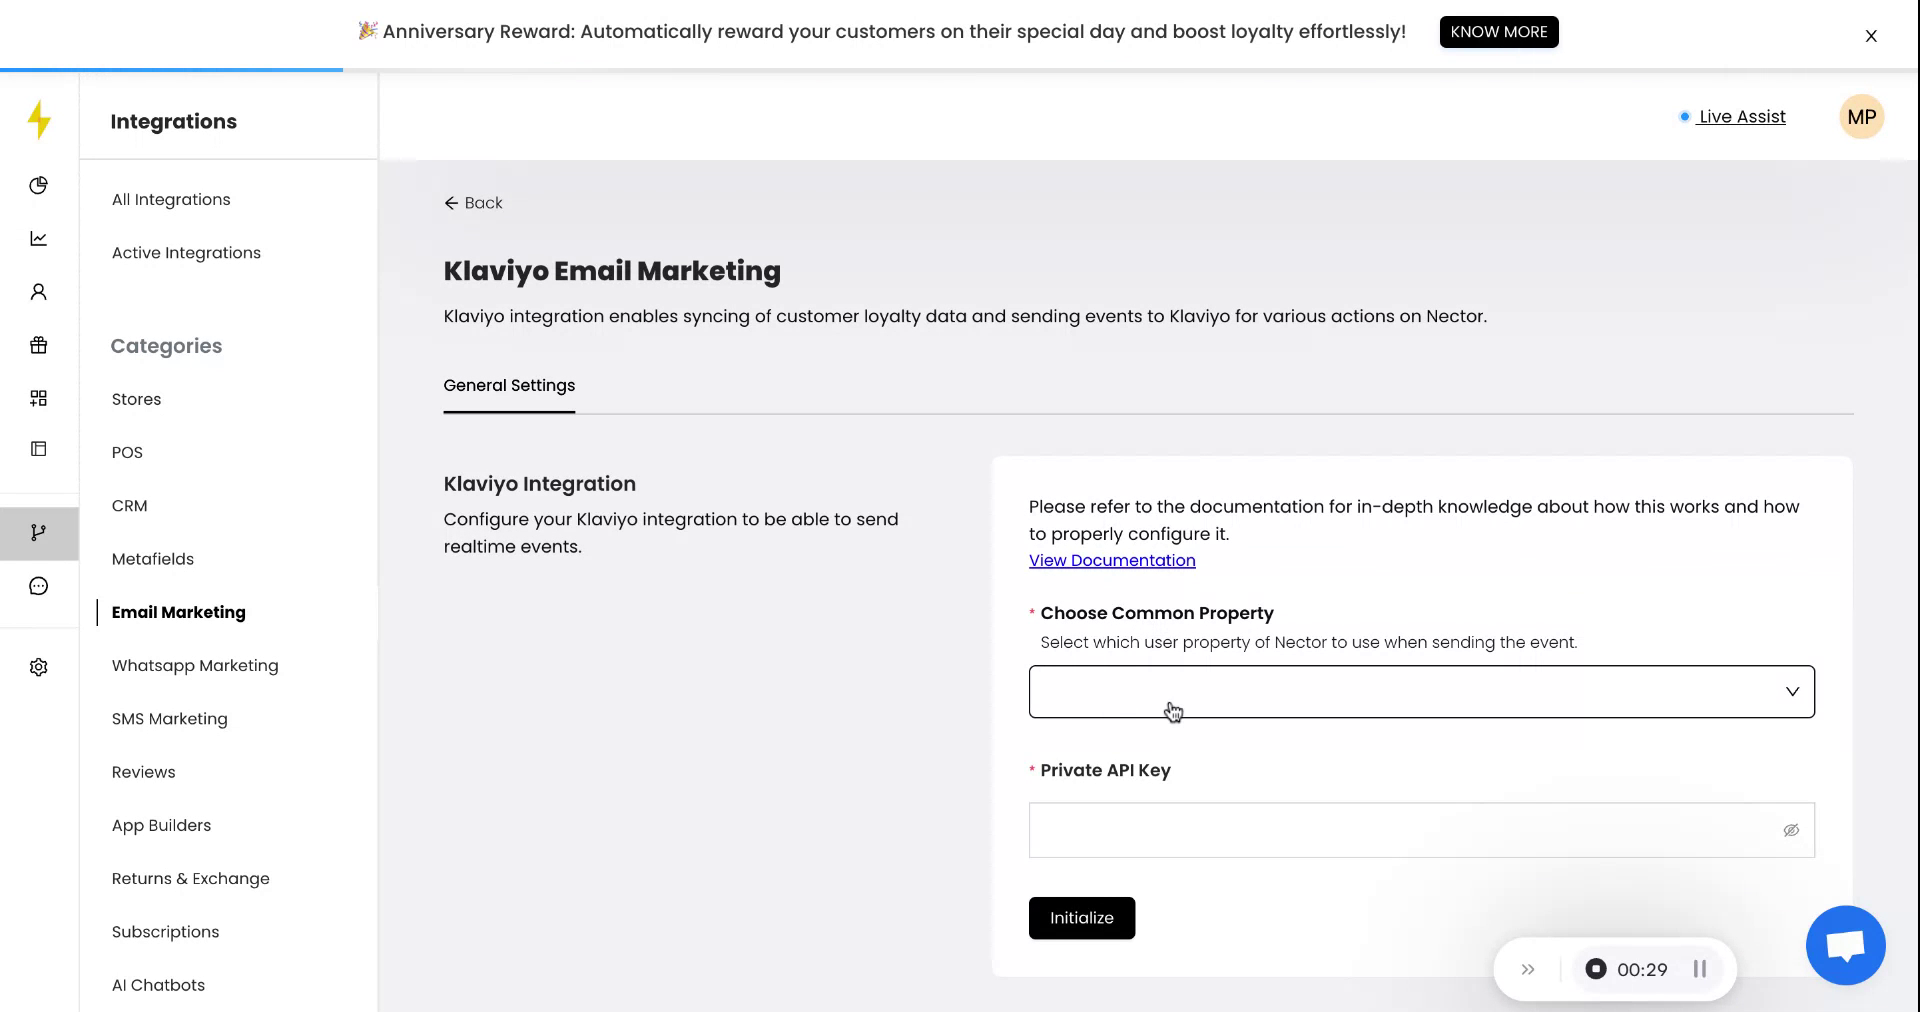Open the View Documentation link
The image size is (1920, 1012).
coord(1112,560)
